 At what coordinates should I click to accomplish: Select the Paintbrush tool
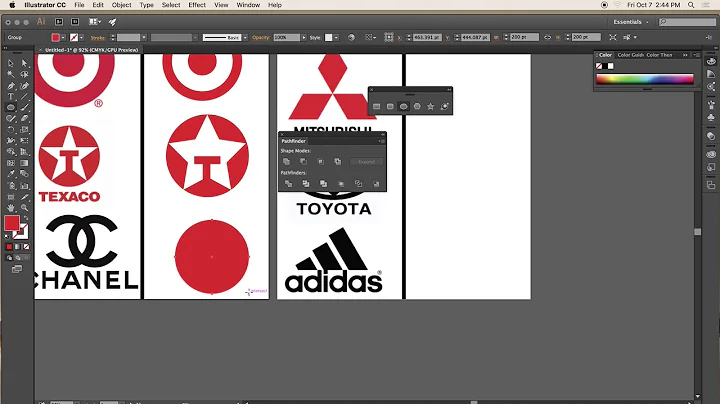click(24, 107)
